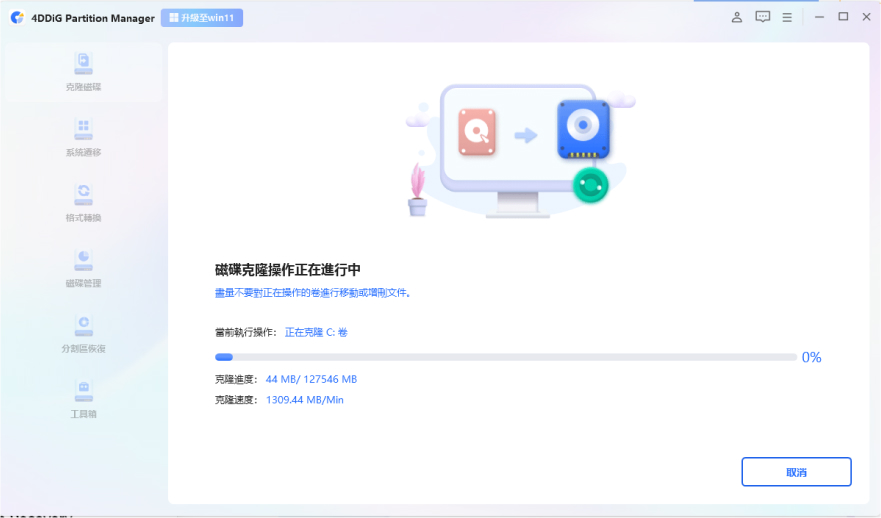This screenshot has height=518, width=881.
Task: Select the 系統遷移 system migration icon
Action: [x=83, y=129]
